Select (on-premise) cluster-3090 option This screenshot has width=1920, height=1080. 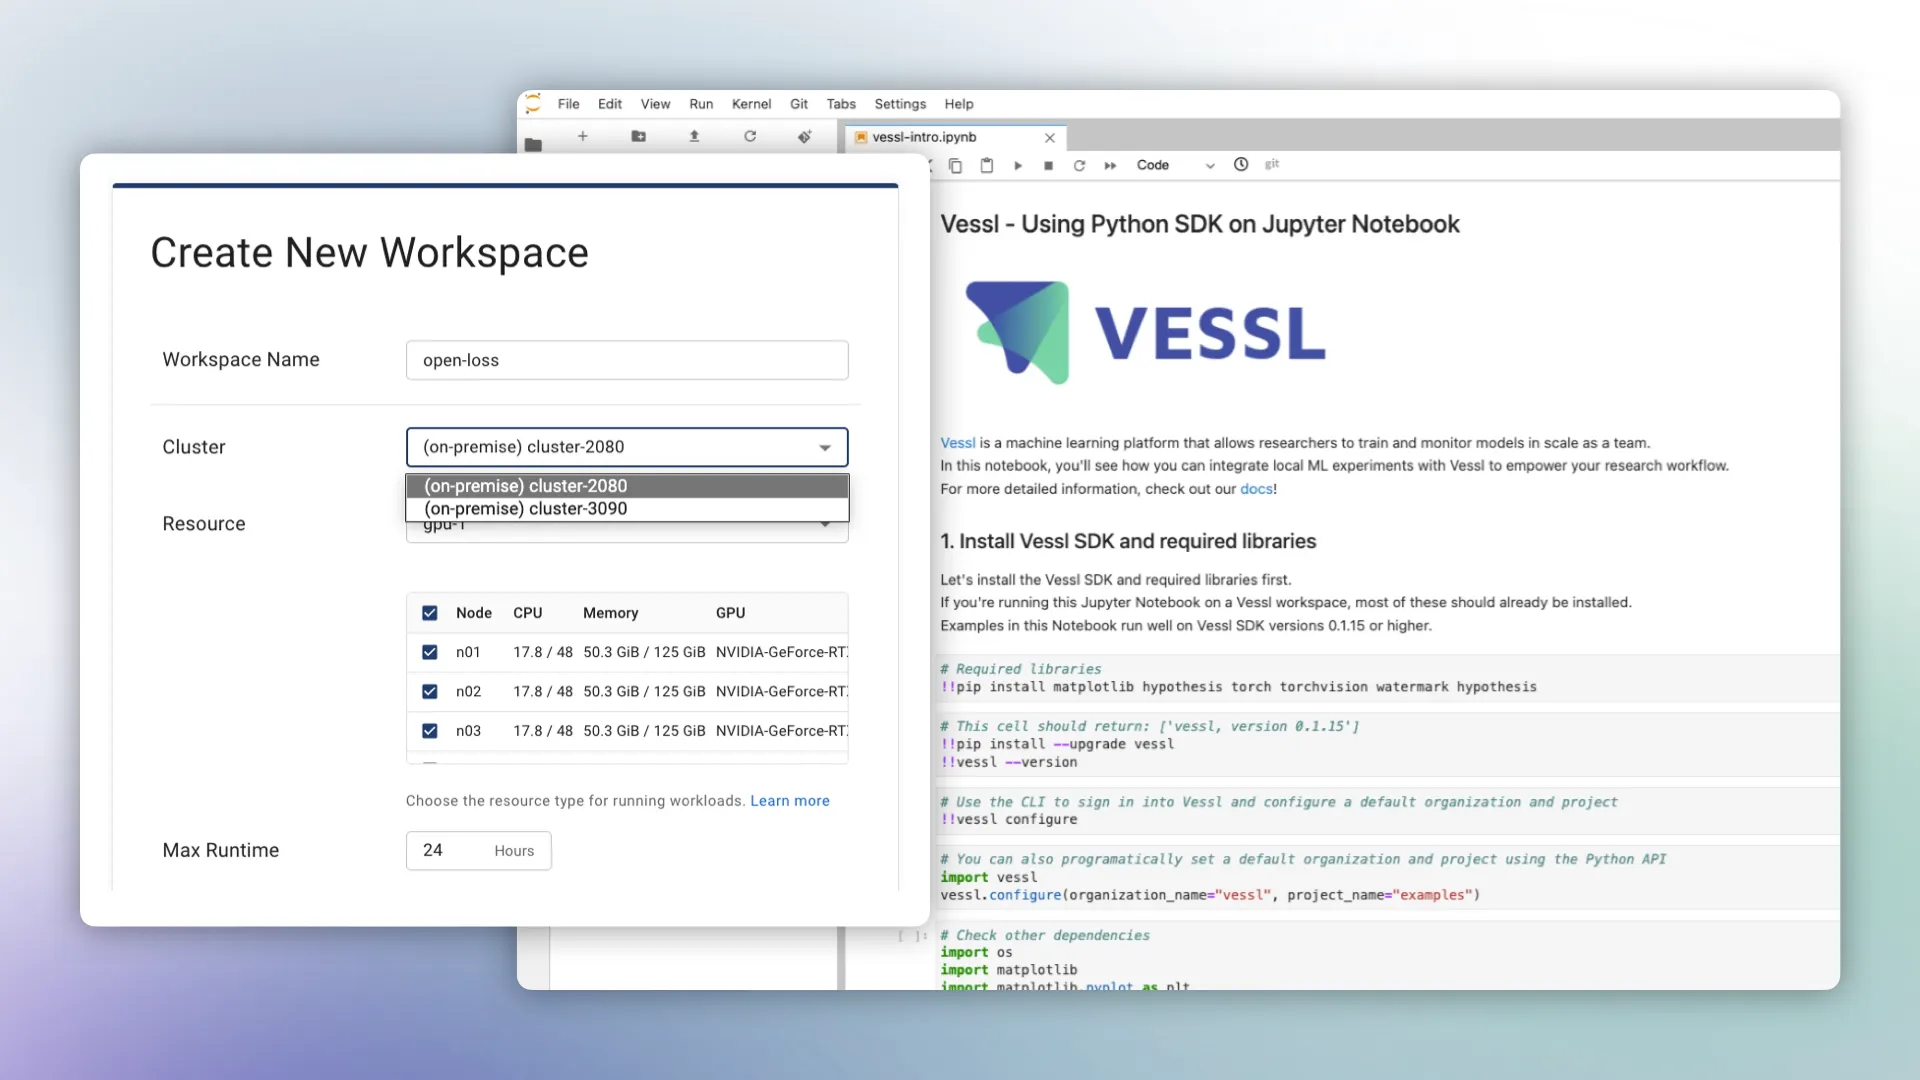click(x=526, y=509)
